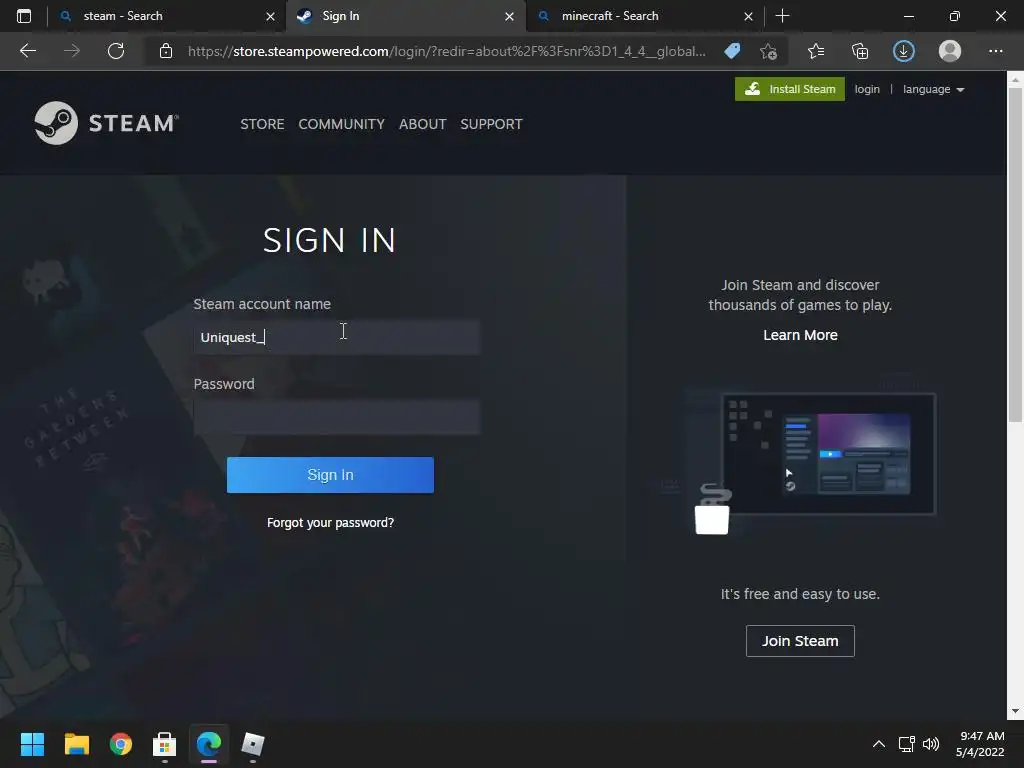Open the COMMUNITY menu
This screenshot has height=768, width=1024.
(342, 124)
